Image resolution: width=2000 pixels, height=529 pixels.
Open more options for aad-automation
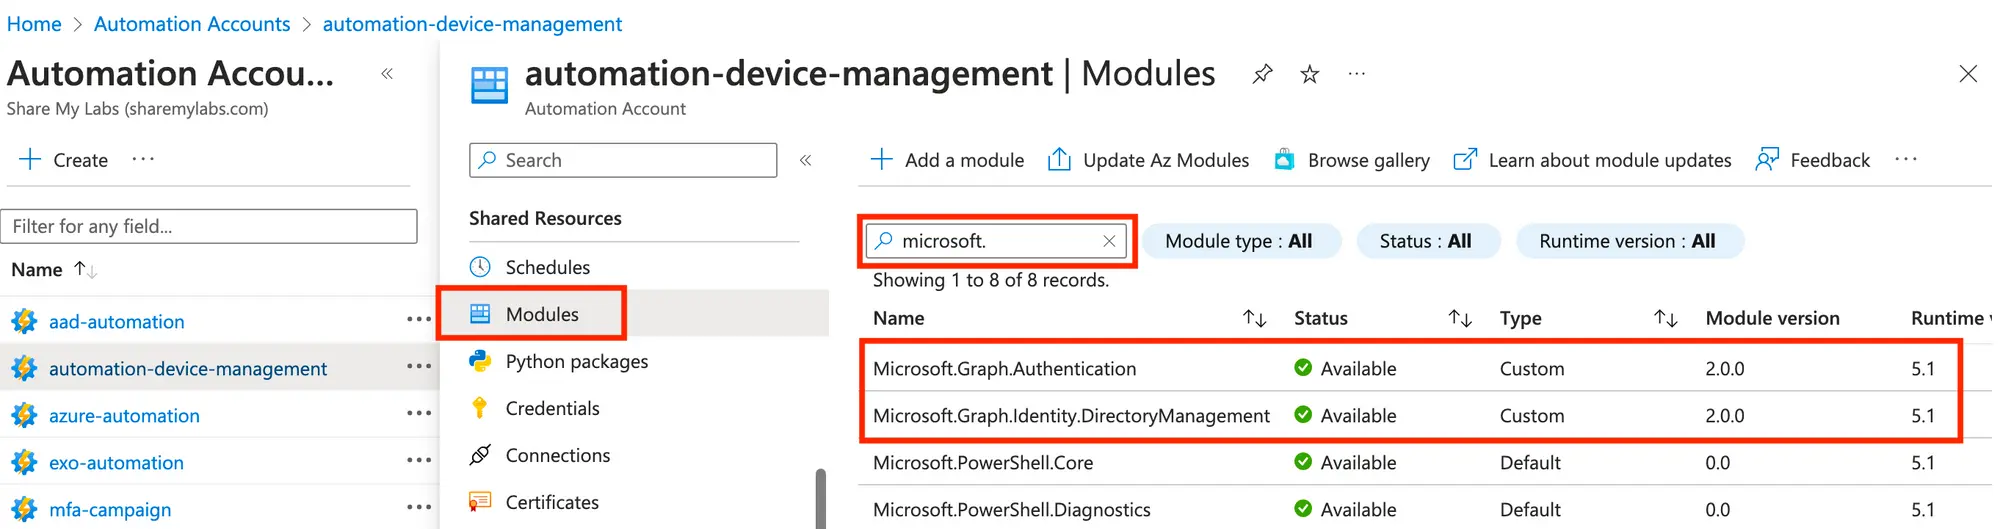point(419,320)
